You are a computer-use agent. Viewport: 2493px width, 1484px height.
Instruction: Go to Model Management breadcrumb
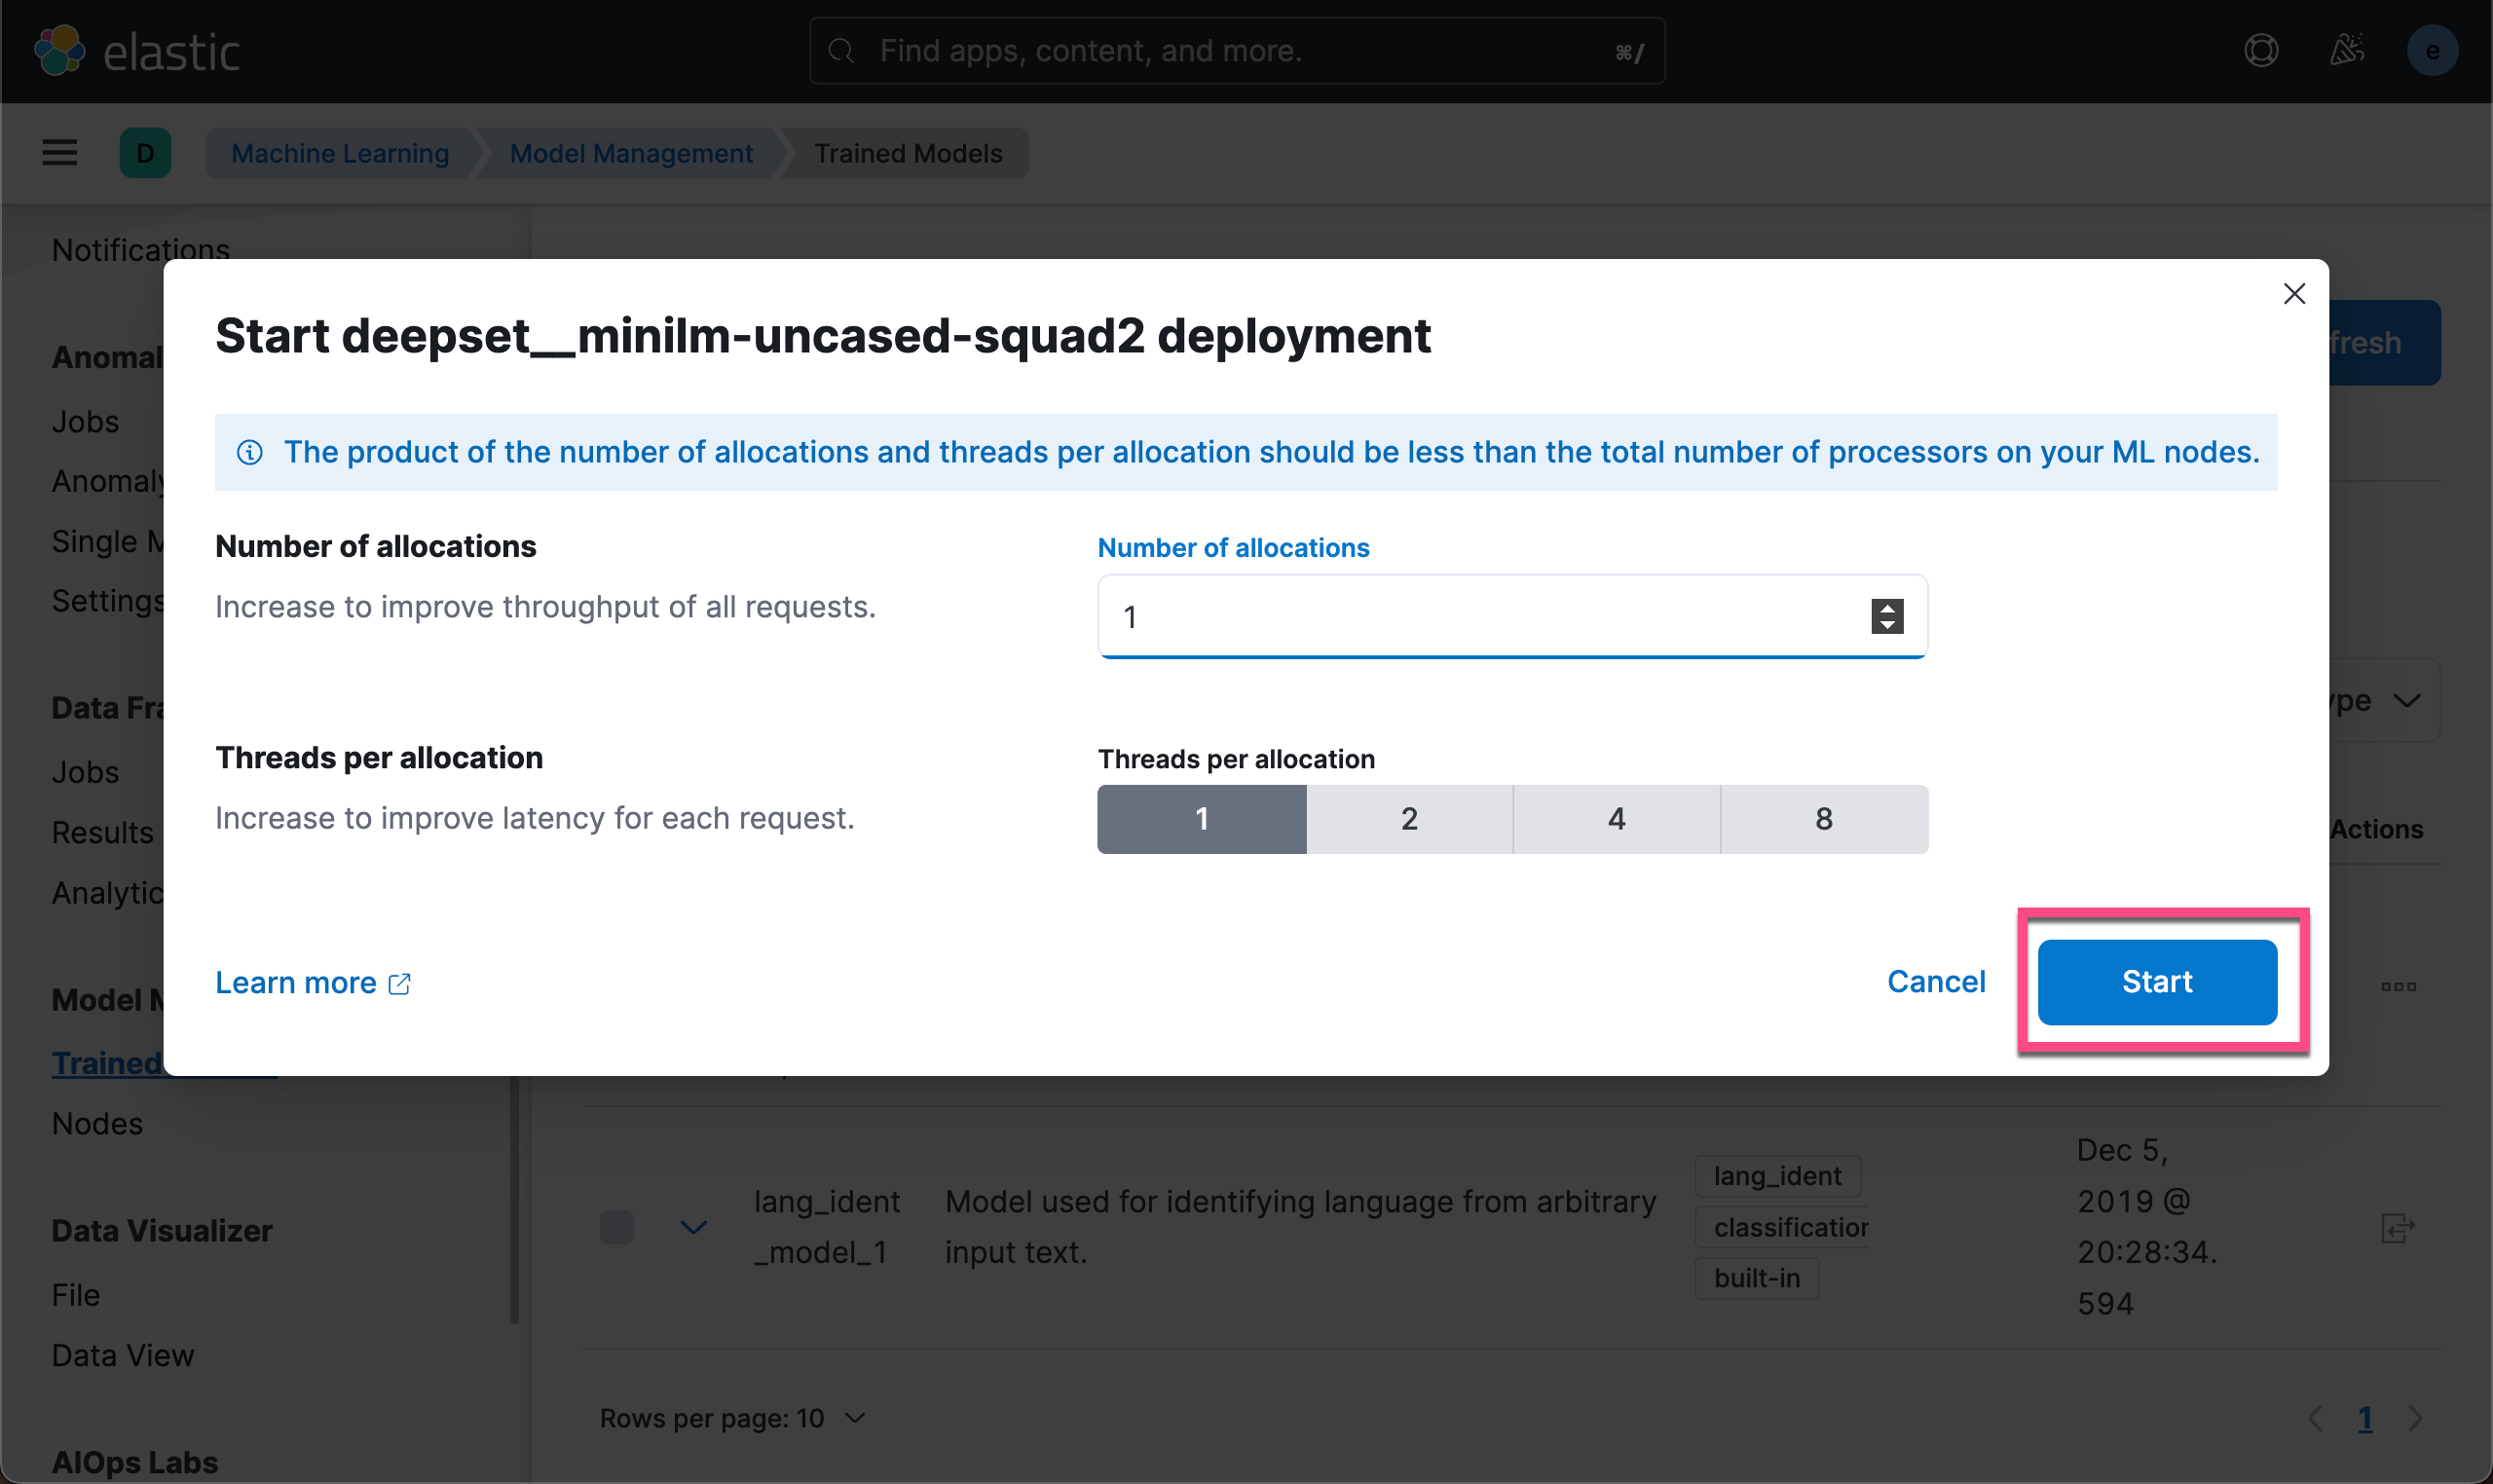[x=631, y=153]
